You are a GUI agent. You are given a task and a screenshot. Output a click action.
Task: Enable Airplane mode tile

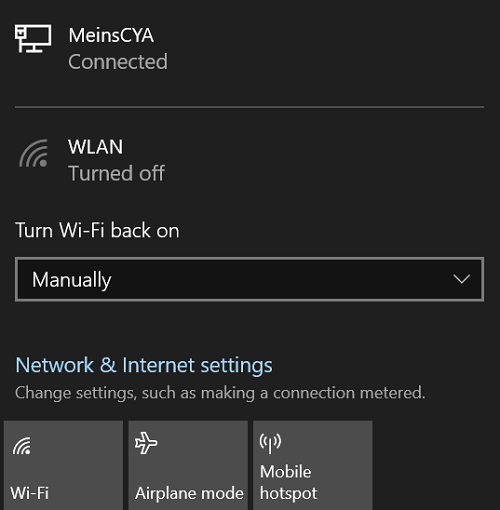188,465
